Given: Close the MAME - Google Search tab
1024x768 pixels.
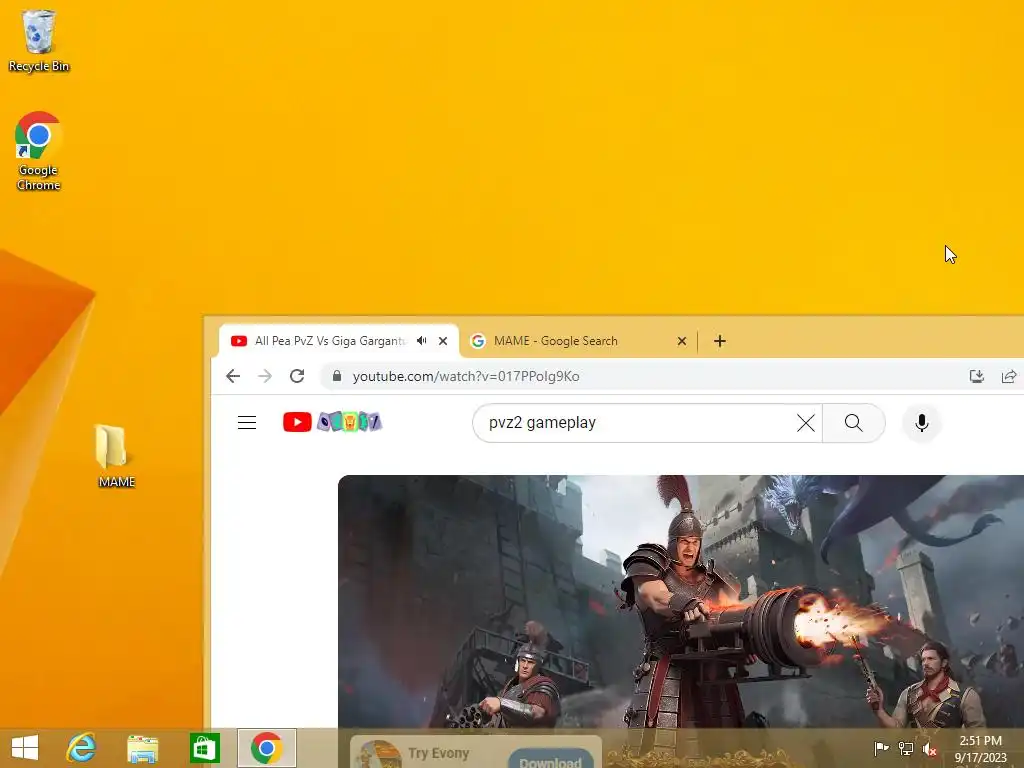Looking at the screenshot, I should 682,341.
